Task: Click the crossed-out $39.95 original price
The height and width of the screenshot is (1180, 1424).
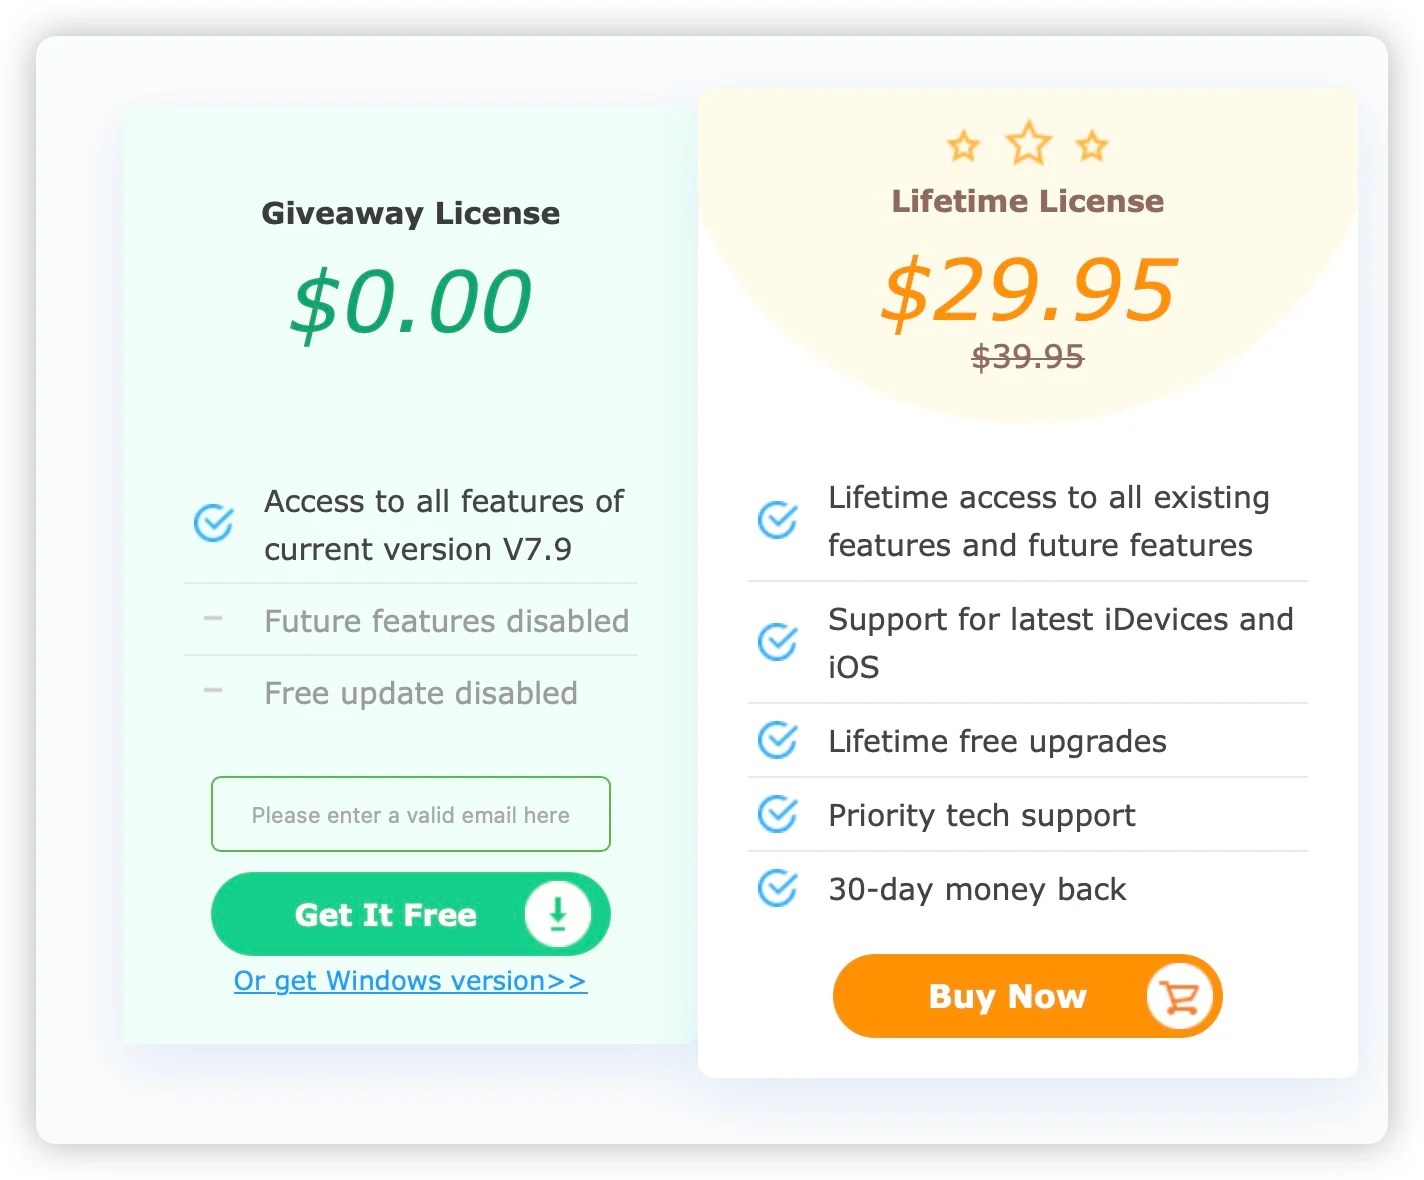Action: [x=1028, y=356]
